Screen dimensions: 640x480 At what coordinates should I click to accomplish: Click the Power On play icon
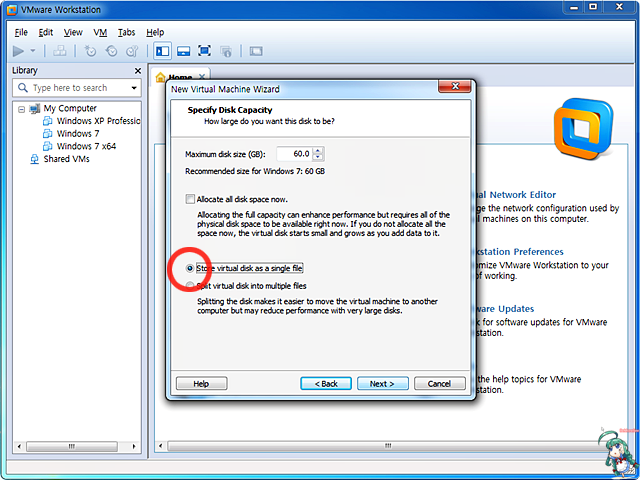click(18, 51)
